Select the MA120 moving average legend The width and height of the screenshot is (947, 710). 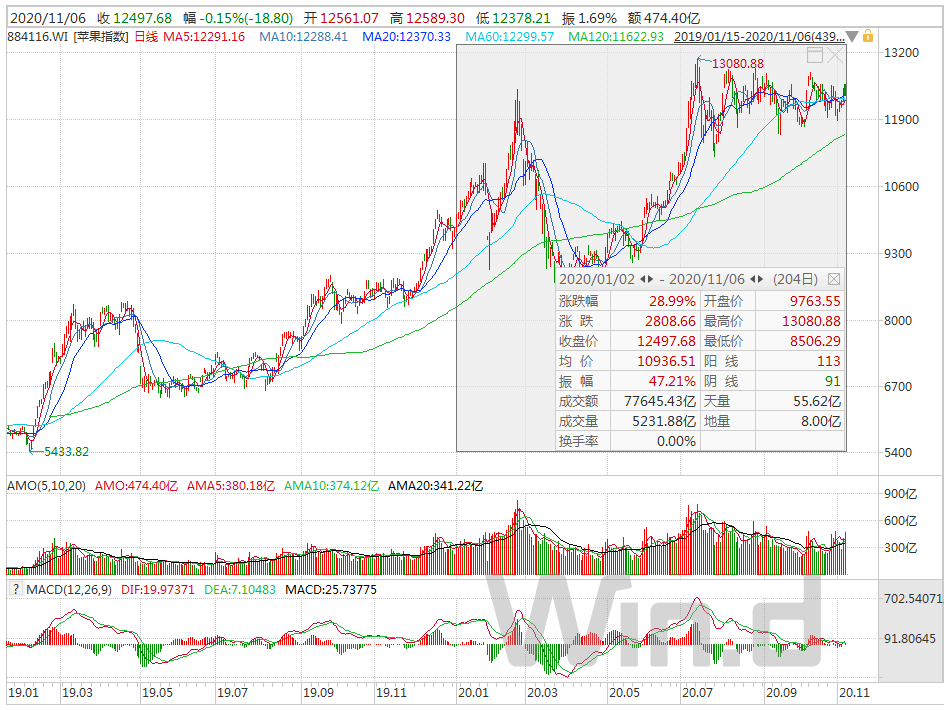(615, 37)
